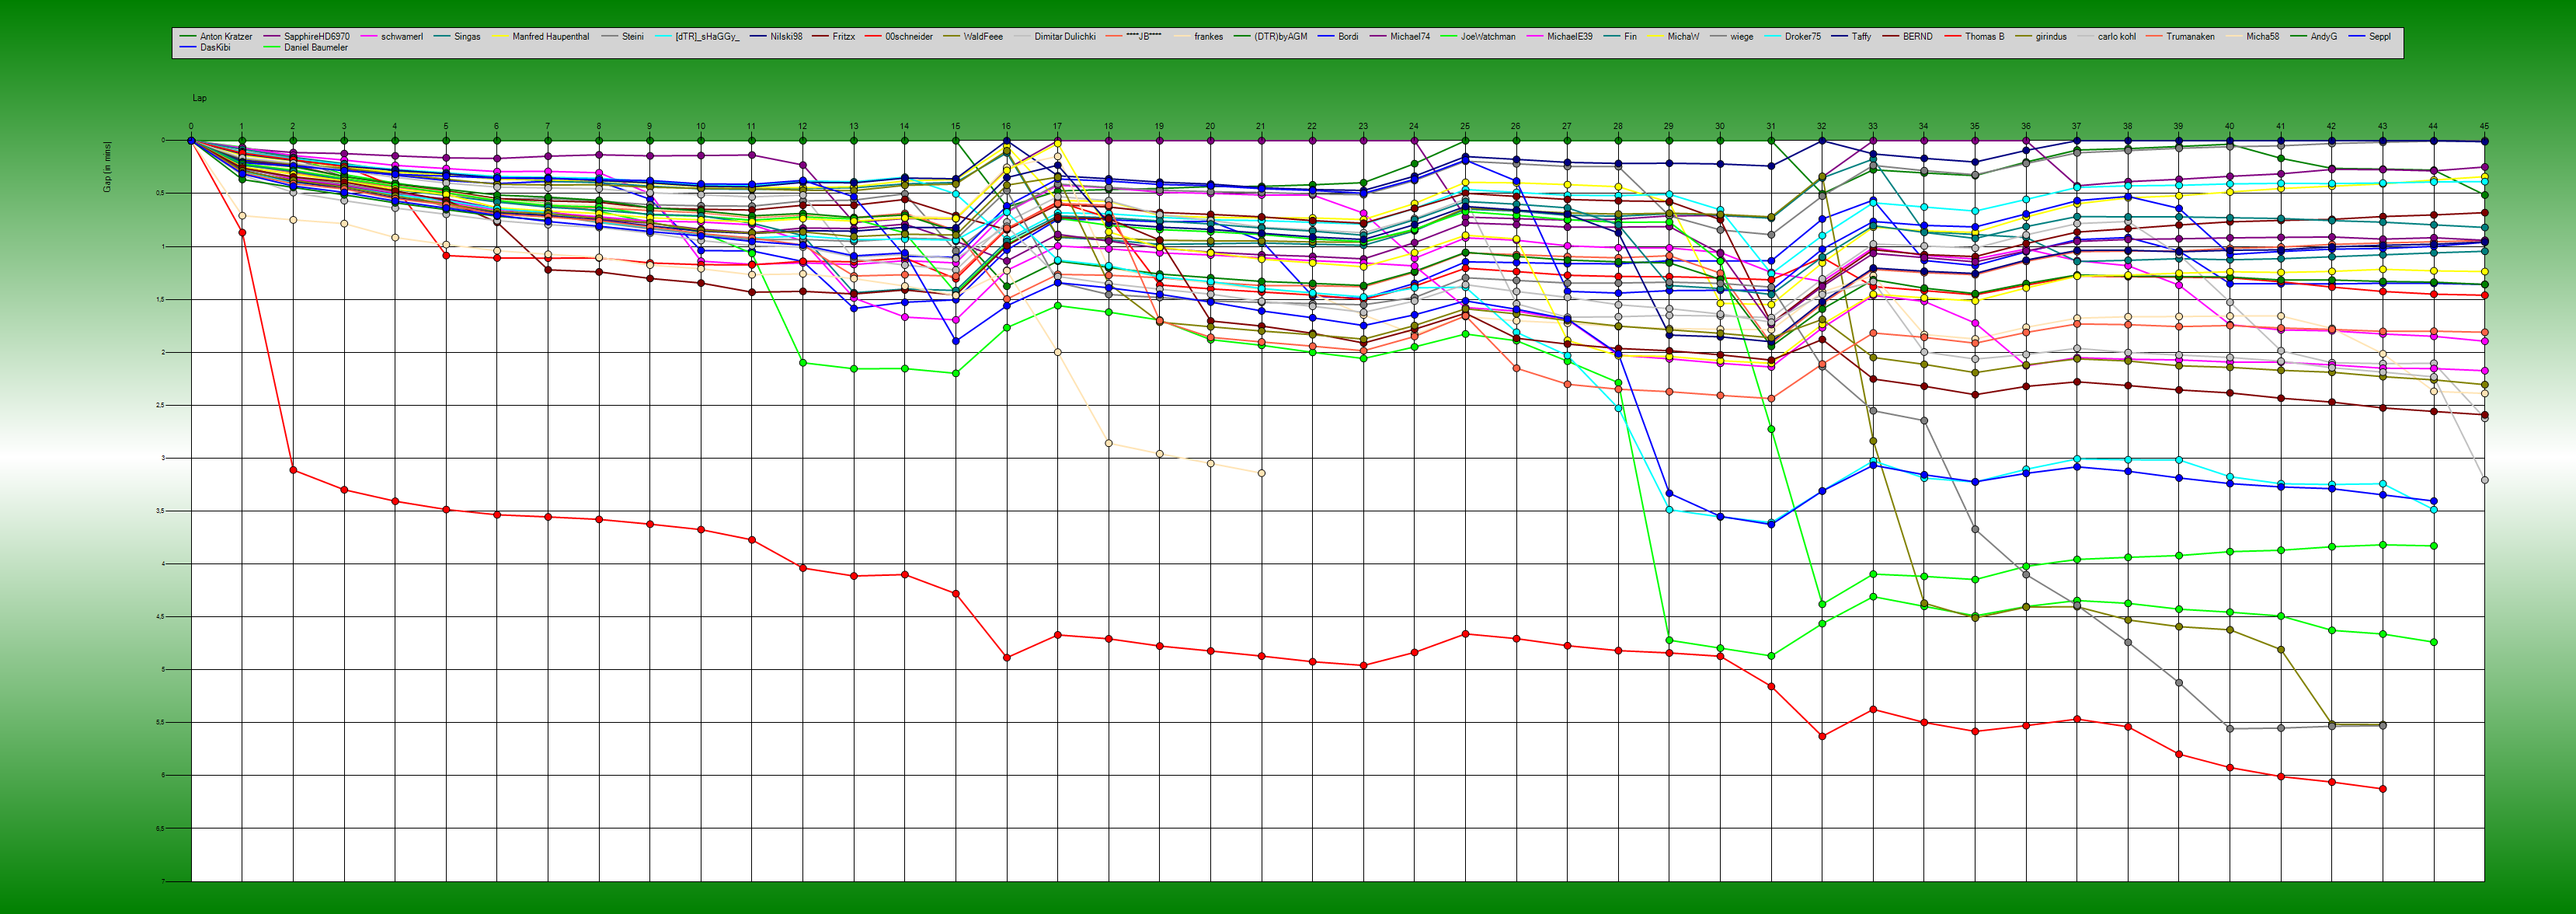This screenshot has width=2576, height=914.
Task: Click lap number 16 on top axis
Action: 1006,127
